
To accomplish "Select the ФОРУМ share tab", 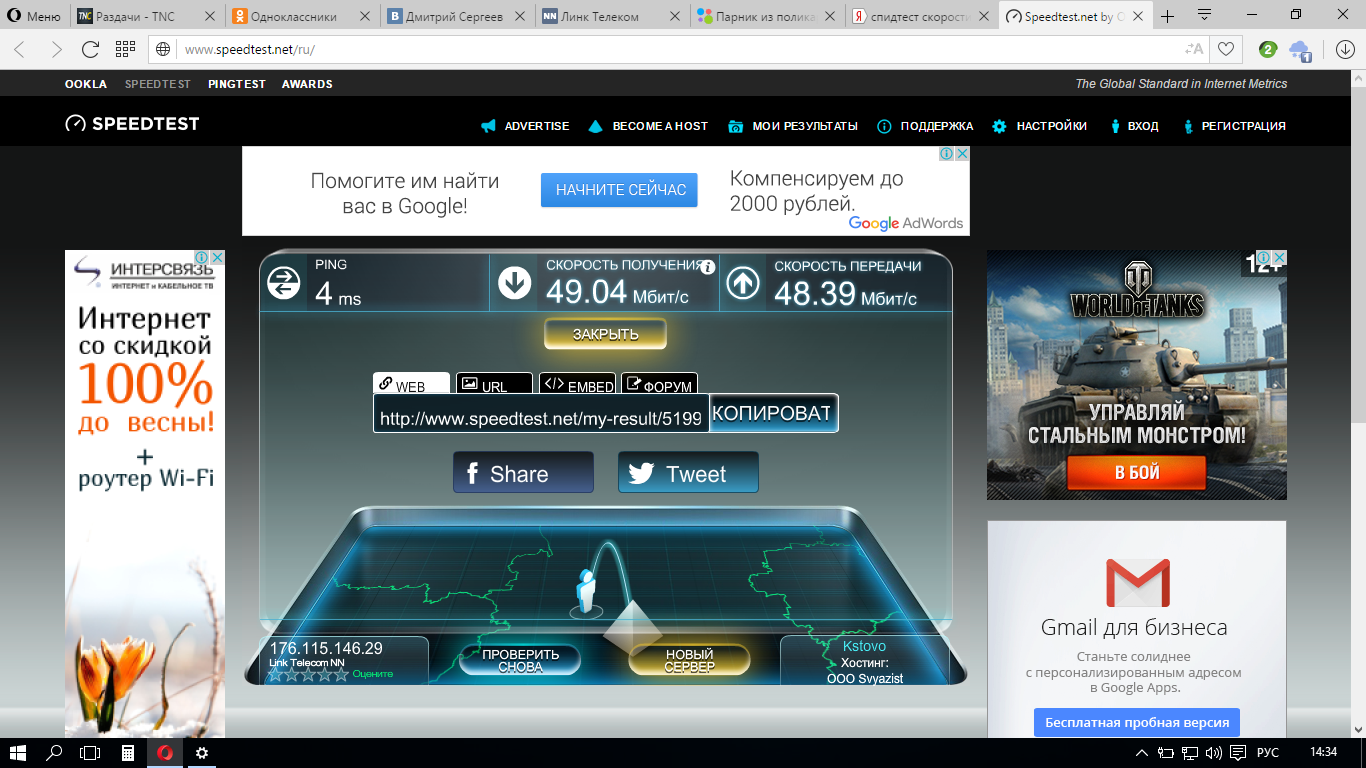I will 659,385.
